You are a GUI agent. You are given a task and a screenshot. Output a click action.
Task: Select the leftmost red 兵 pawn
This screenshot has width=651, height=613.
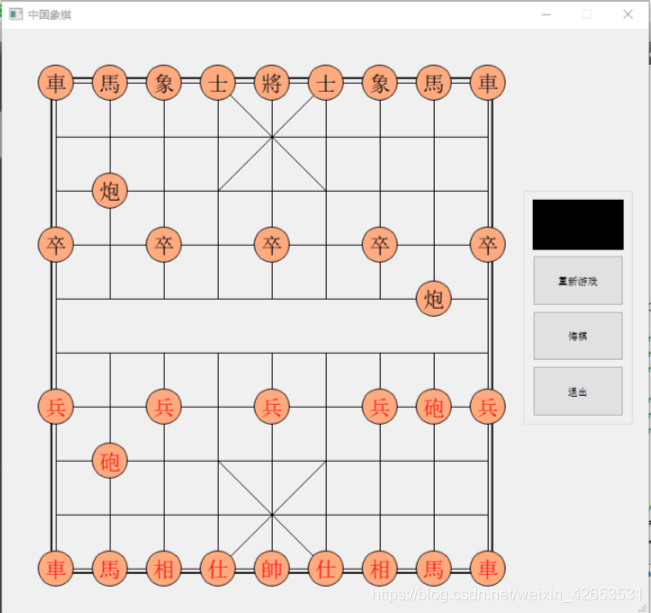coord(56,407)
